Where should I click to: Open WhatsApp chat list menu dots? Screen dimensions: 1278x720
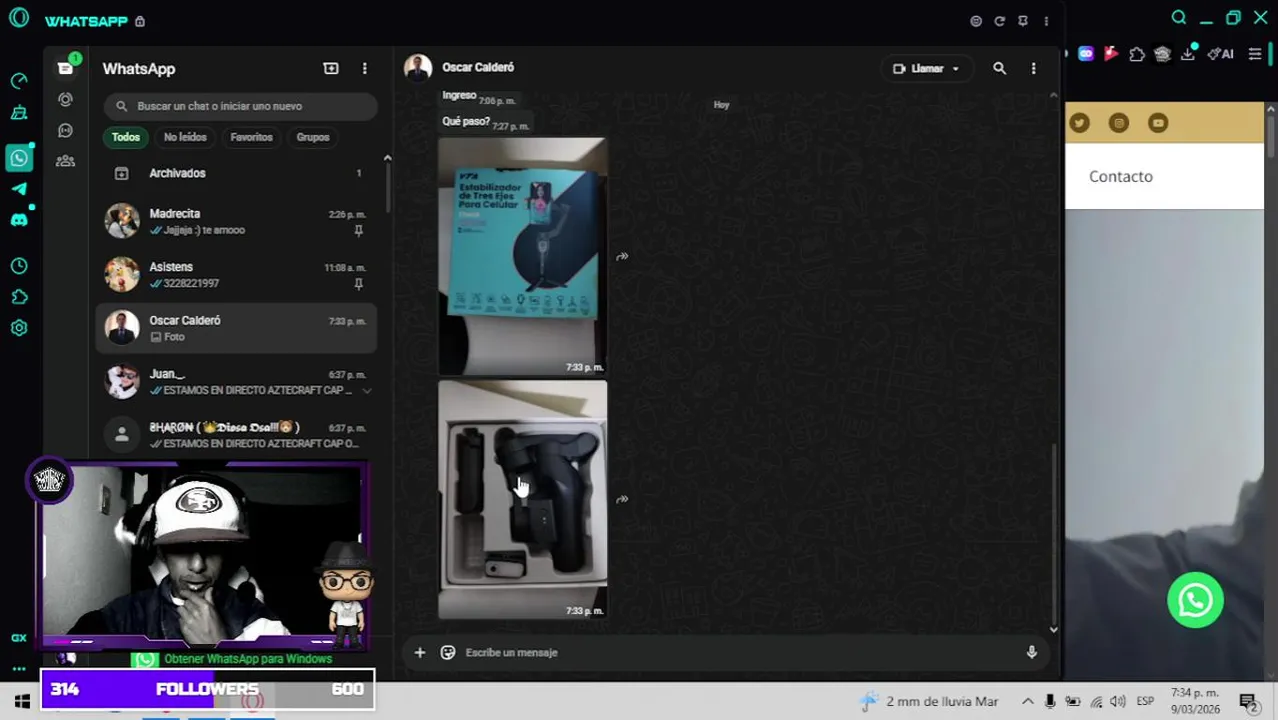[364, 68]
